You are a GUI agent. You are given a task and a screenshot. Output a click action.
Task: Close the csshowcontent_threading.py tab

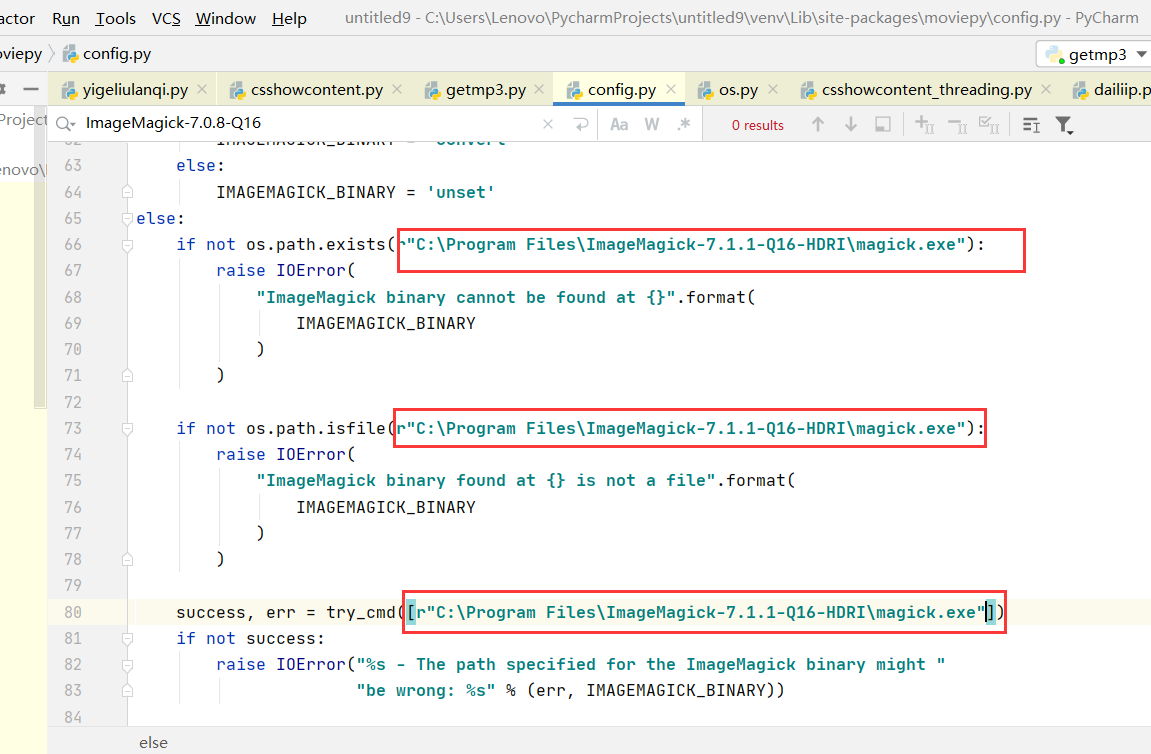[1046, 89]
